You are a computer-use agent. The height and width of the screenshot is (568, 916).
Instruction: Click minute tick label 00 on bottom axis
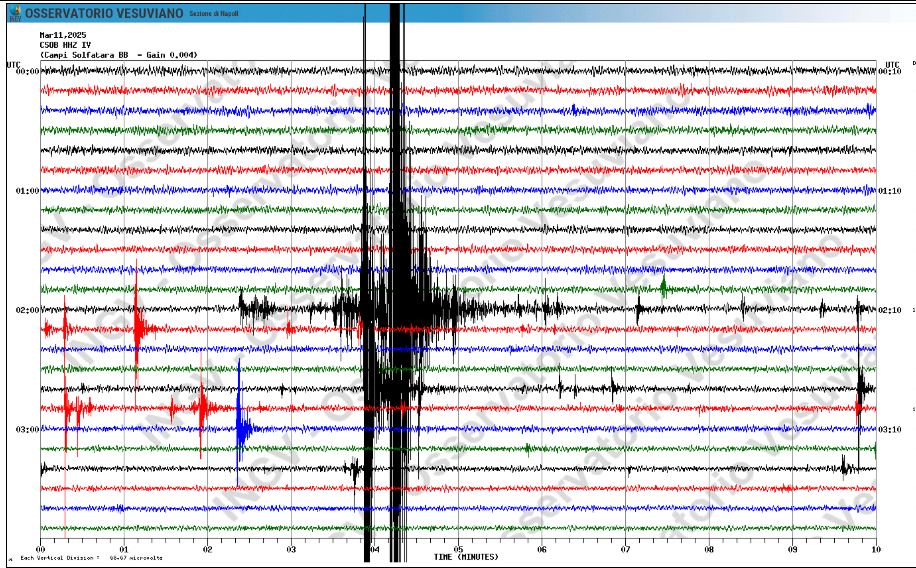tap(40, 549)
